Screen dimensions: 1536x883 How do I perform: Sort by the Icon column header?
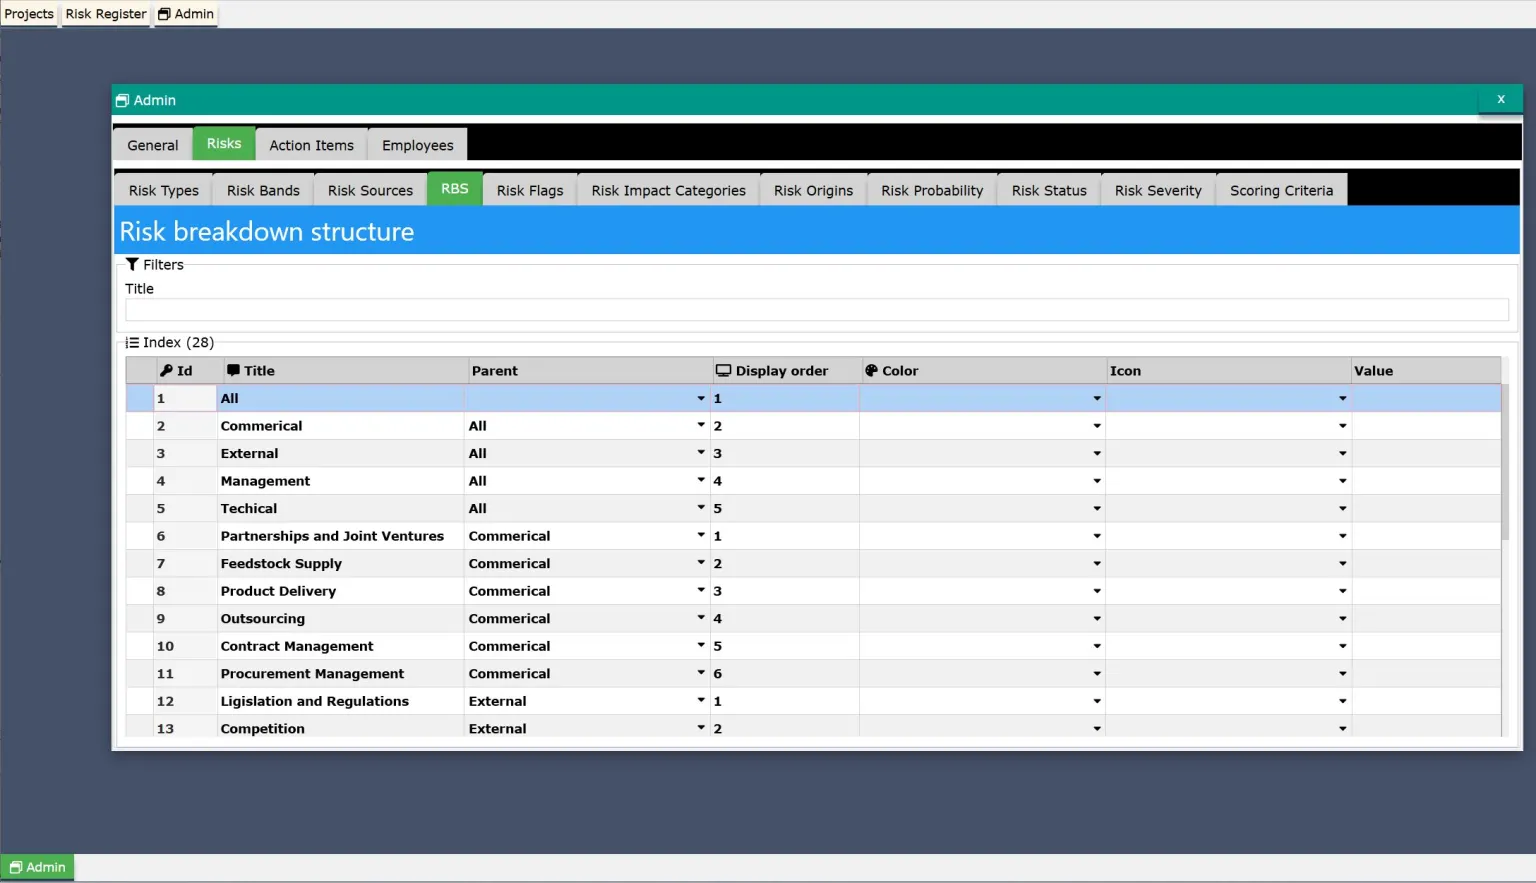pos(1228,371)
